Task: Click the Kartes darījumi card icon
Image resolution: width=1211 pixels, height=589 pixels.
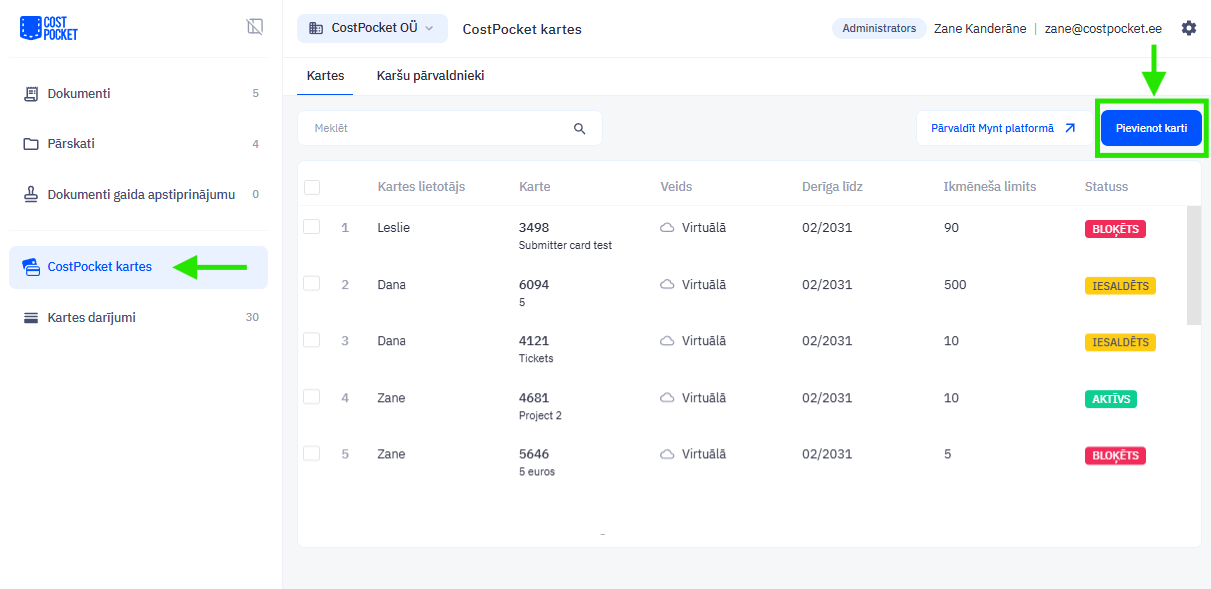Action: tap(31, 318)
